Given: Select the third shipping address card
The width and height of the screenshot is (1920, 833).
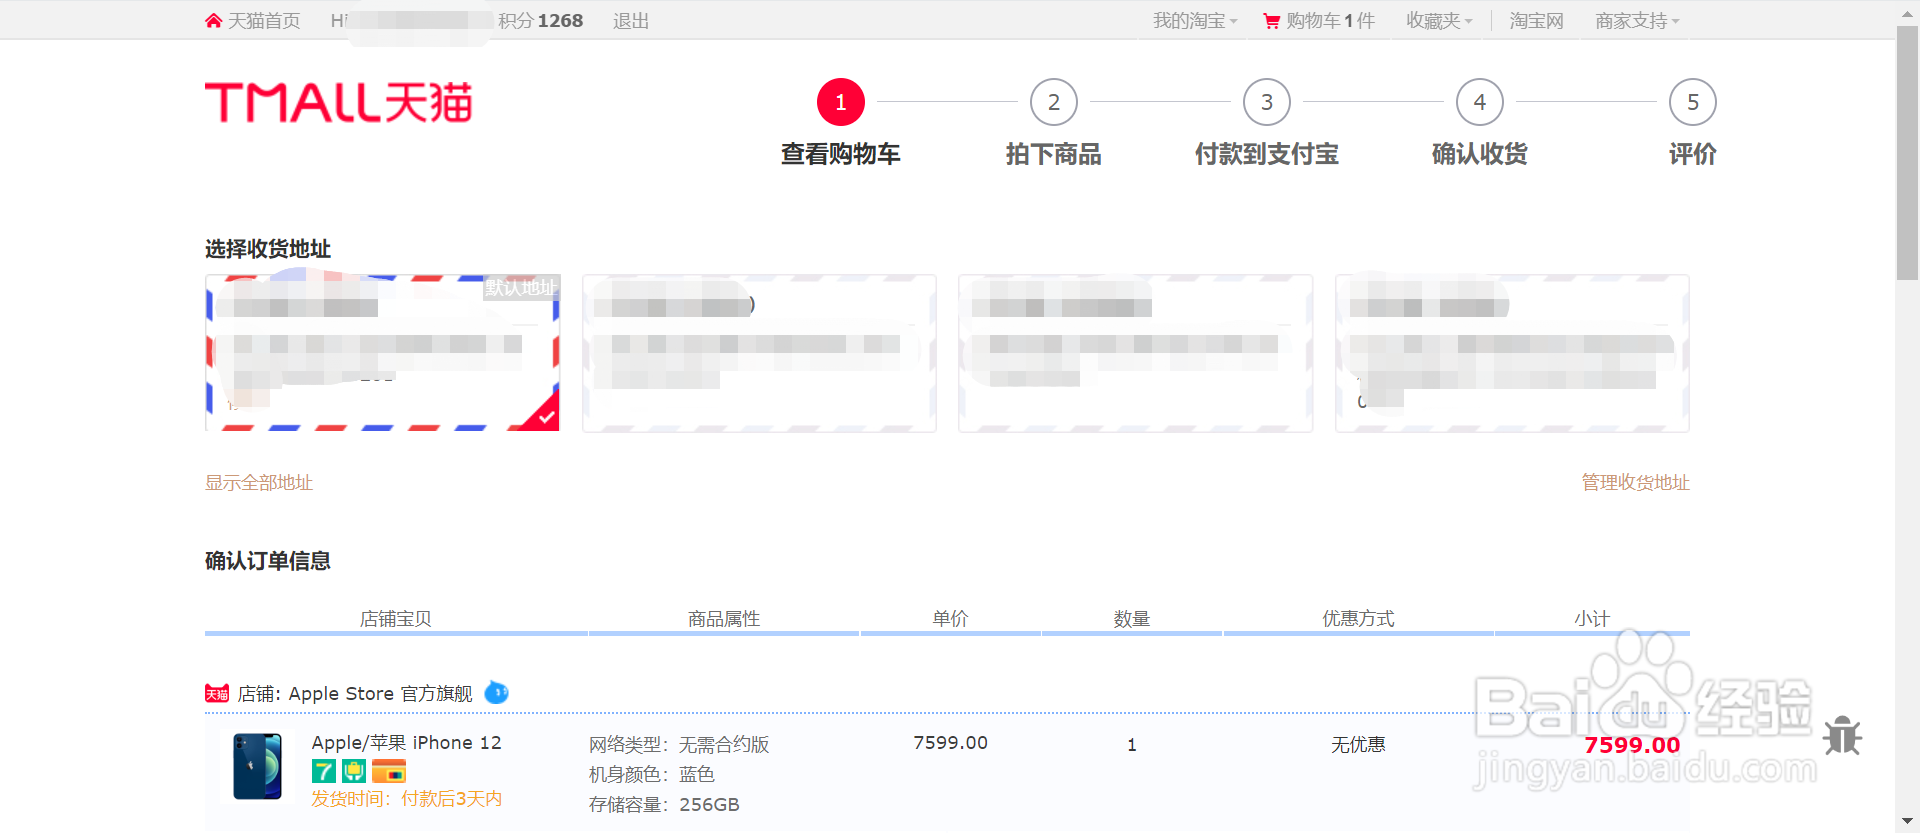Looking at the screenshot, I should tap(1135, 353).
